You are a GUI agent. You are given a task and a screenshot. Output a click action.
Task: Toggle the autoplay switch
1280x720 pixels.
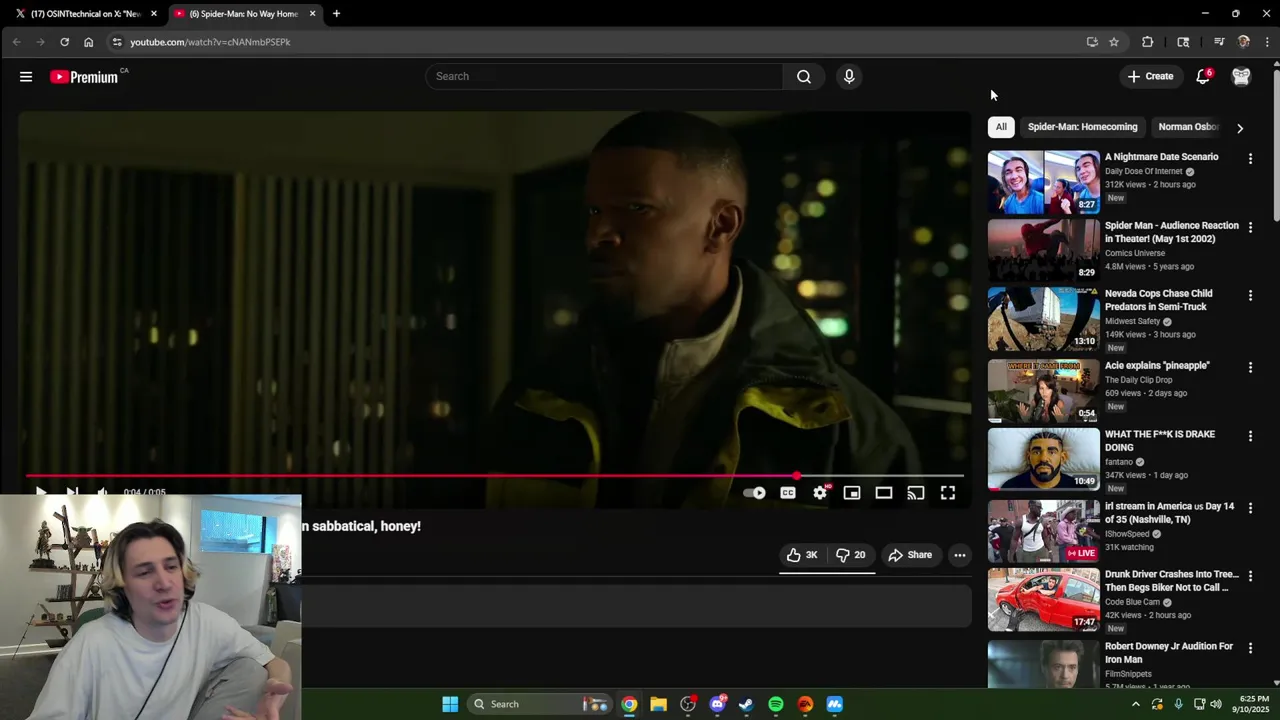755,493
